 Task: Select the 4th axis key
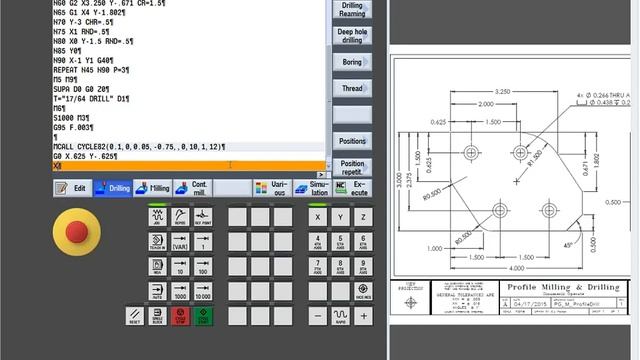(x=318, y=242)
